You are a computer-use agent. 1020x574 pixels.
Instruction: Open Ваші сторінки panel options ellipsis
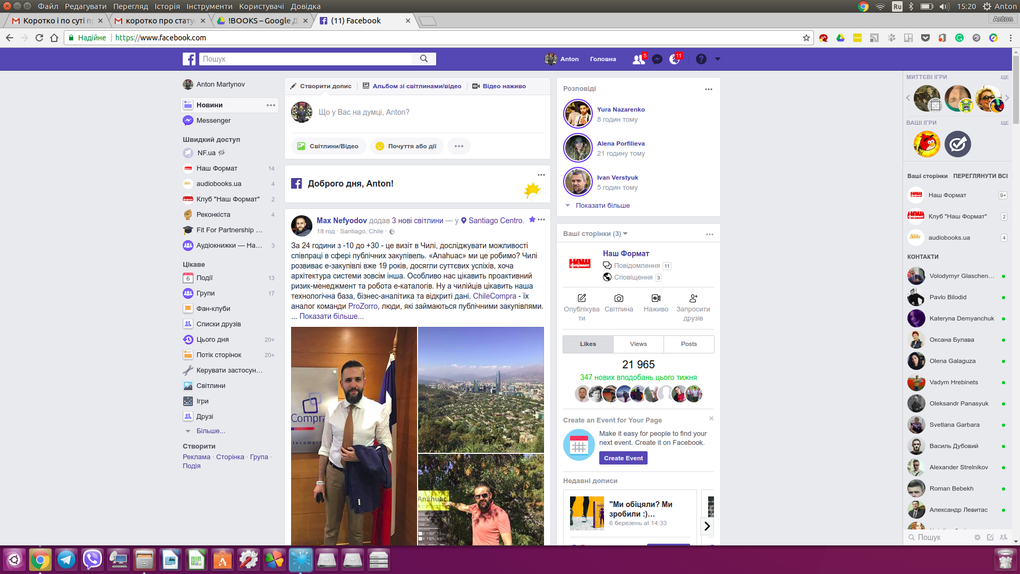point(709,234)
